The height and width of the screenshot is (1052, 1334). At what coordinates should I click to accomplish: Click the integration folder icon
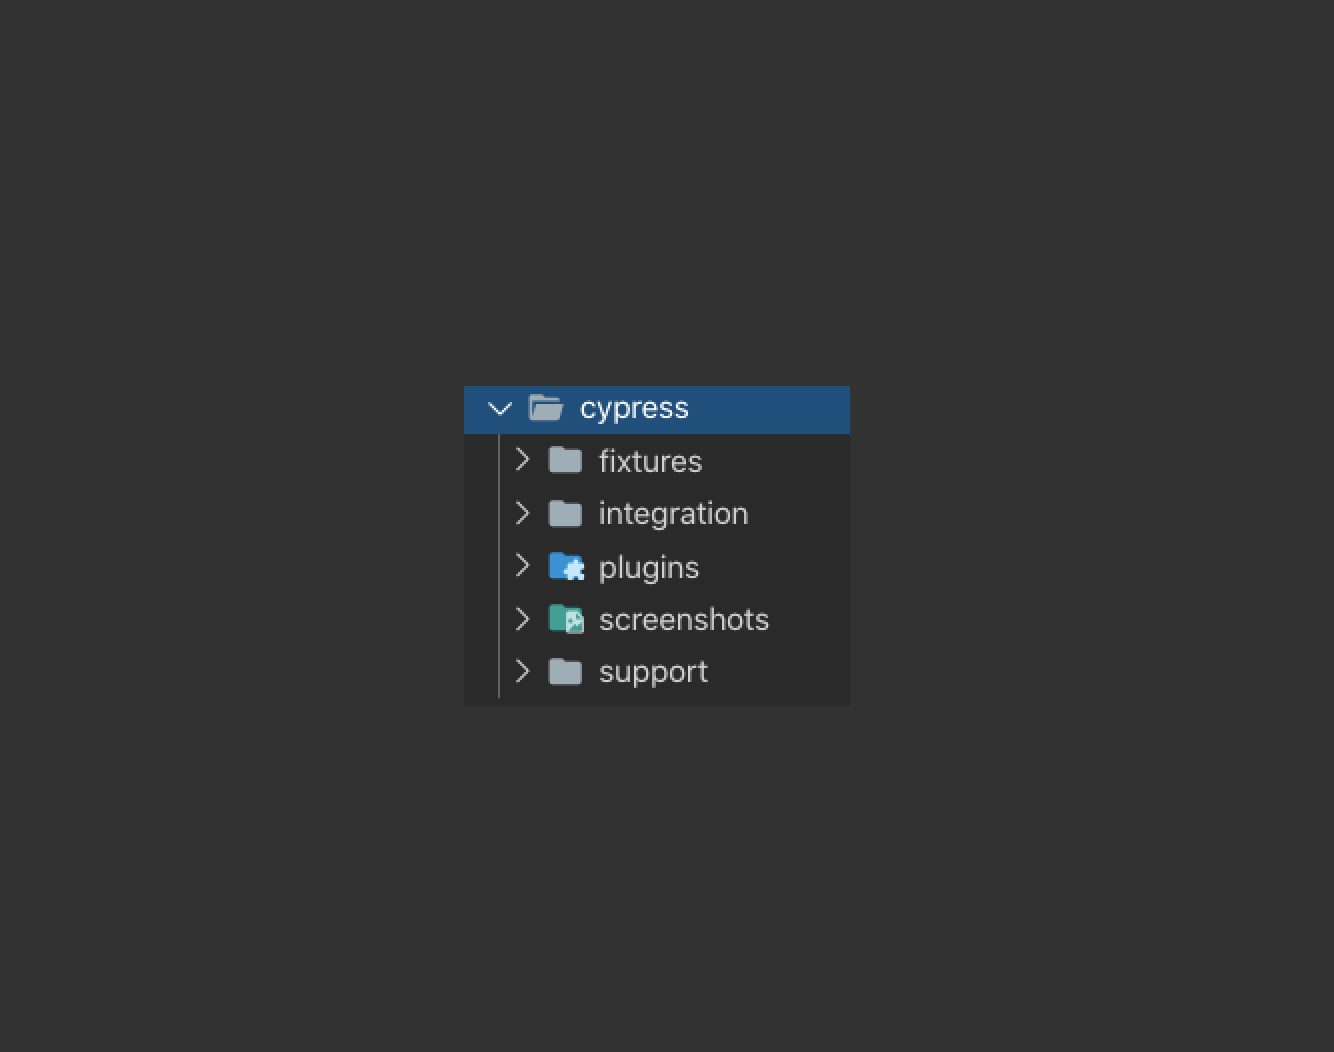tap(565, 514)
